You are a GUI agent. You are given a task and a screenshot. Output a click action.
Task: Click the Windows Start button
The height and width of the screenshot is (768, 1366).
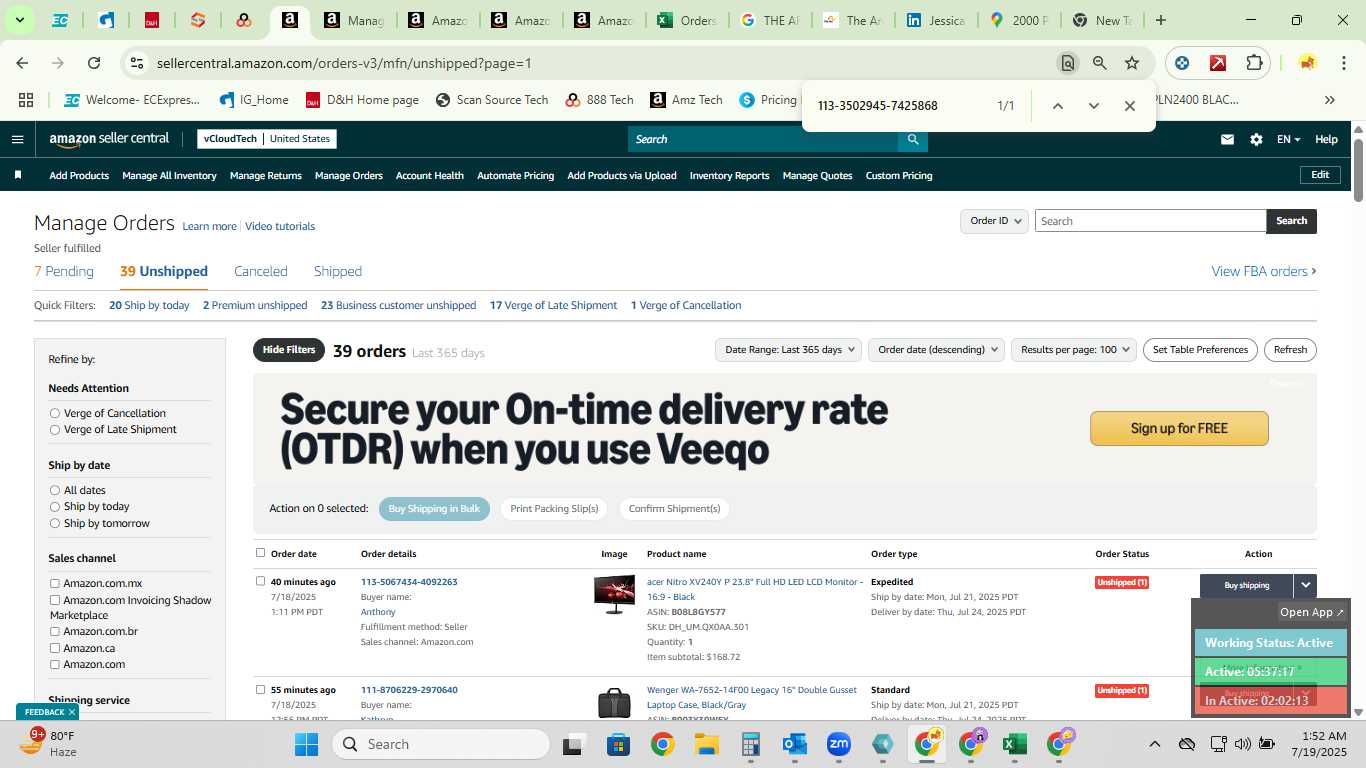click(x=306, y=744)
